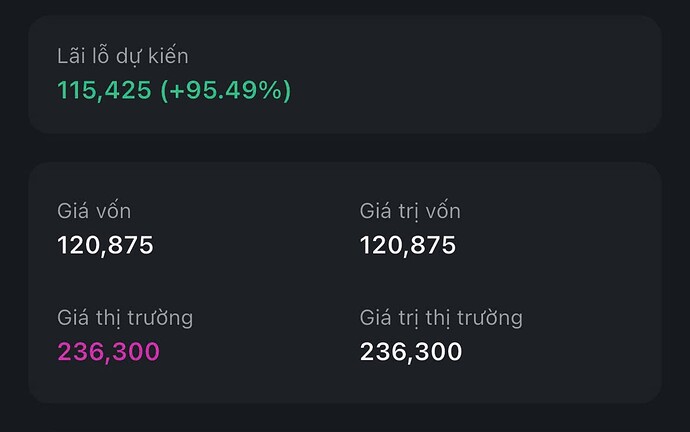
Task: Click the word "Lãi" in the top card
Action: click(72, 57)
